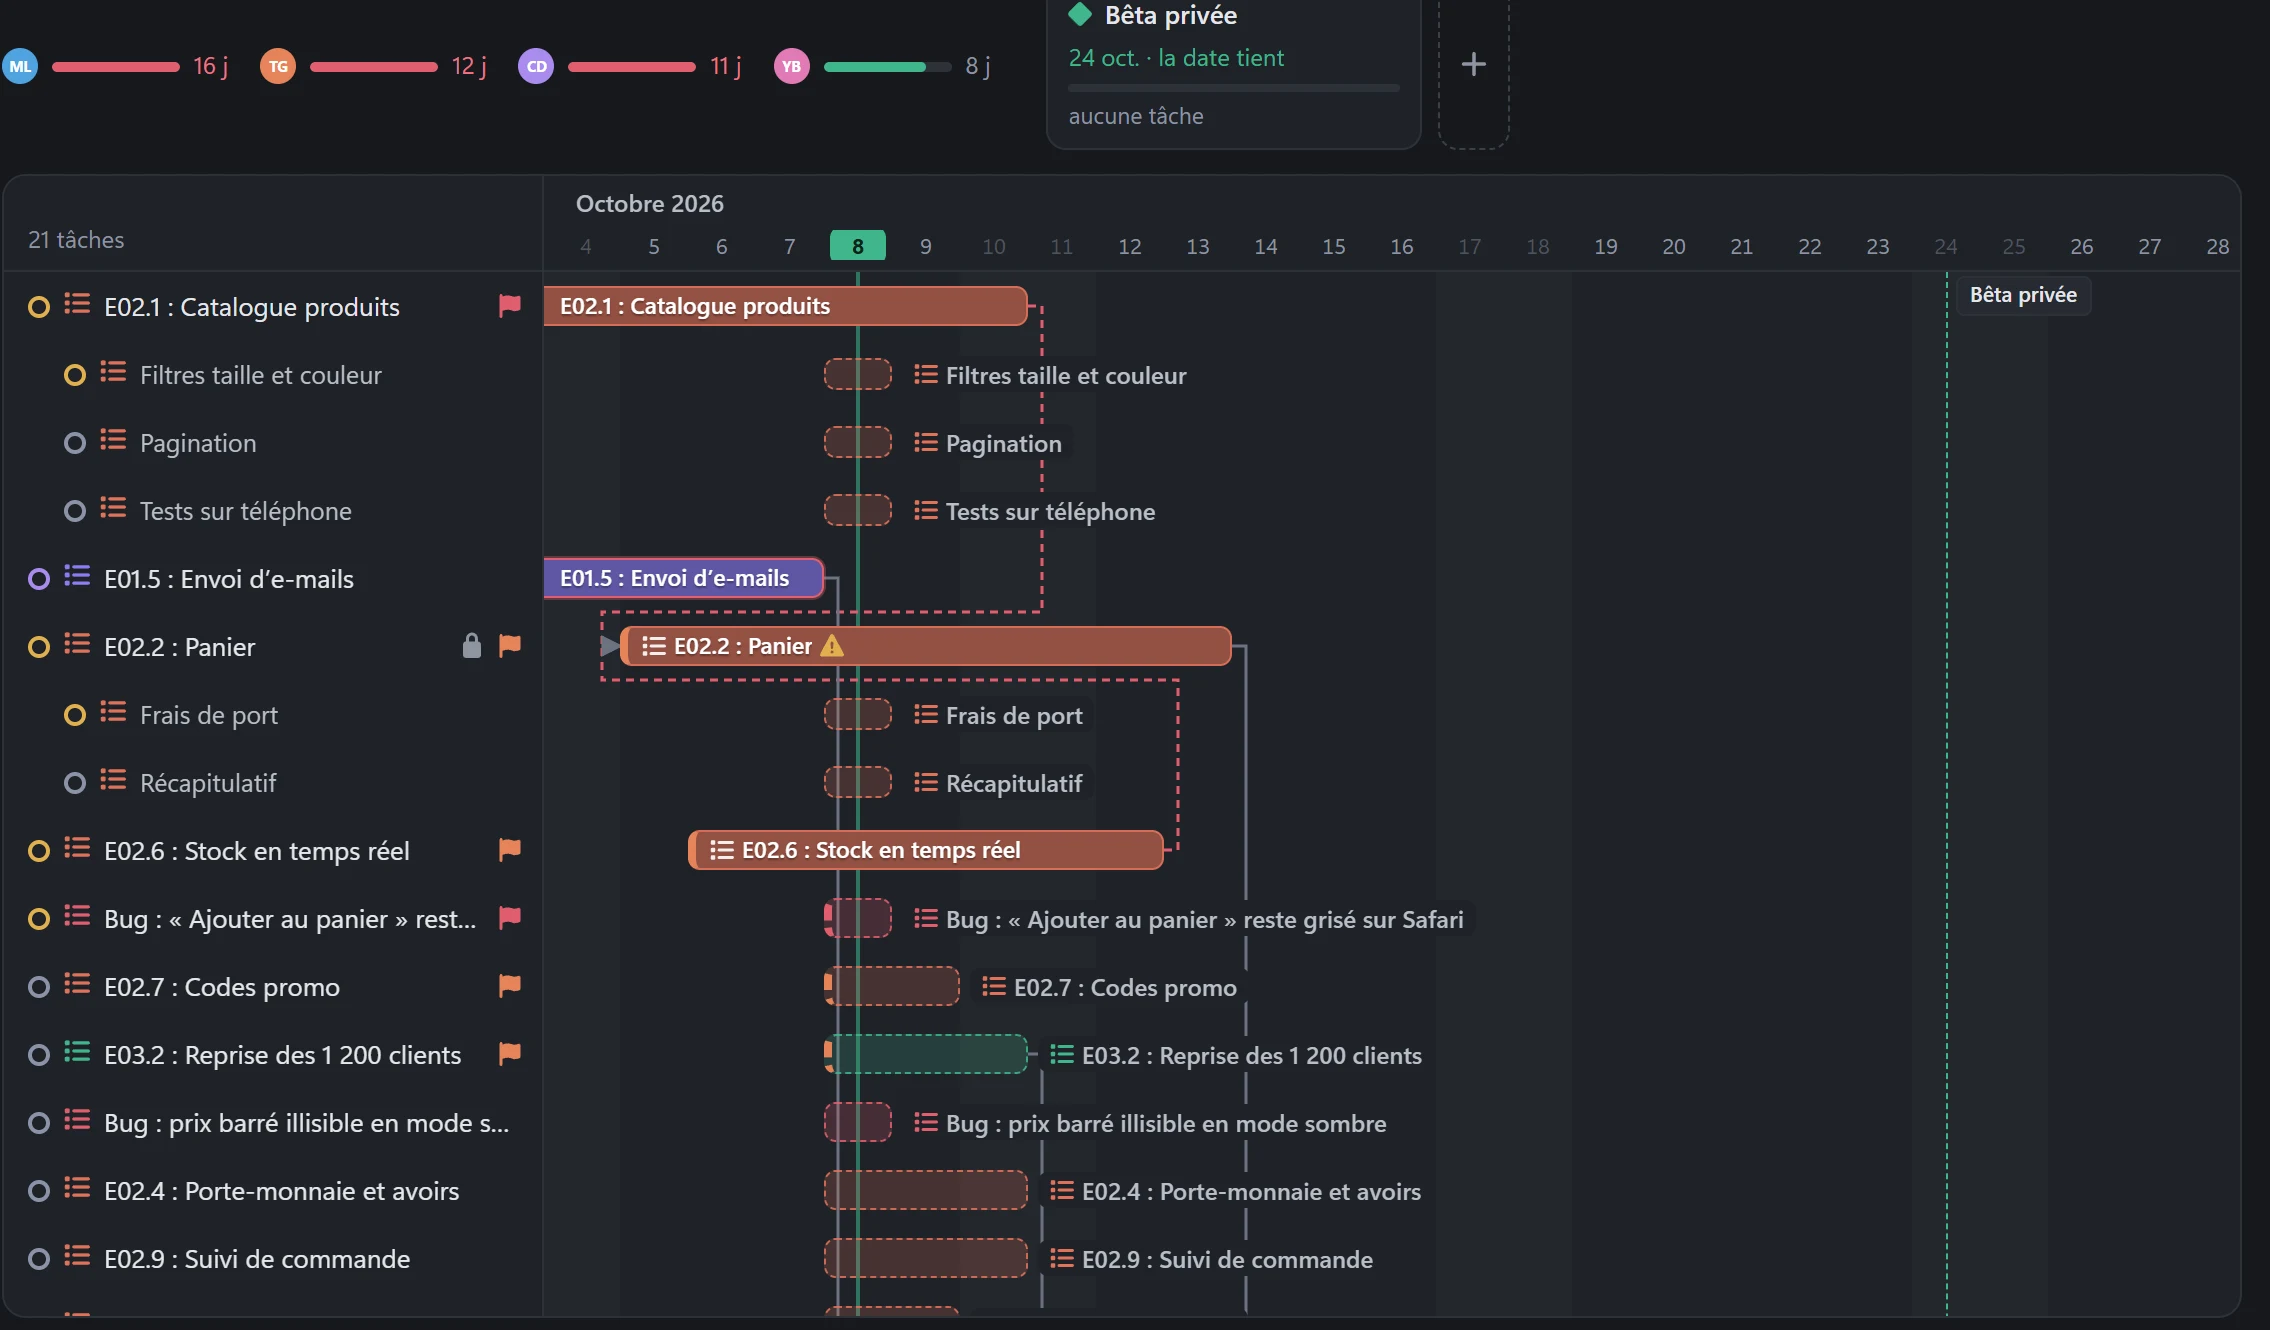
Task: Click the Bug prix barré illisible row in task list
Action: click(x=273, y=1123)
